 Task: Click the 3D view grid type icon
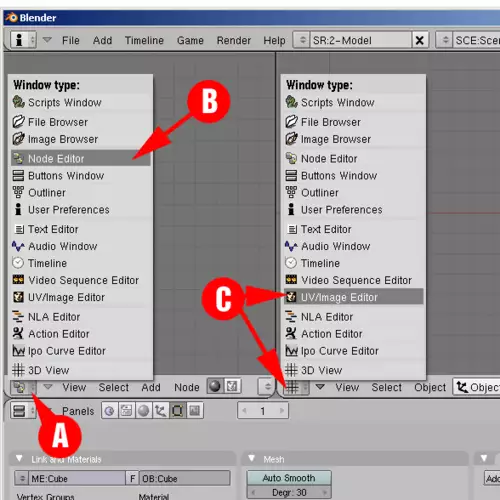292,387
